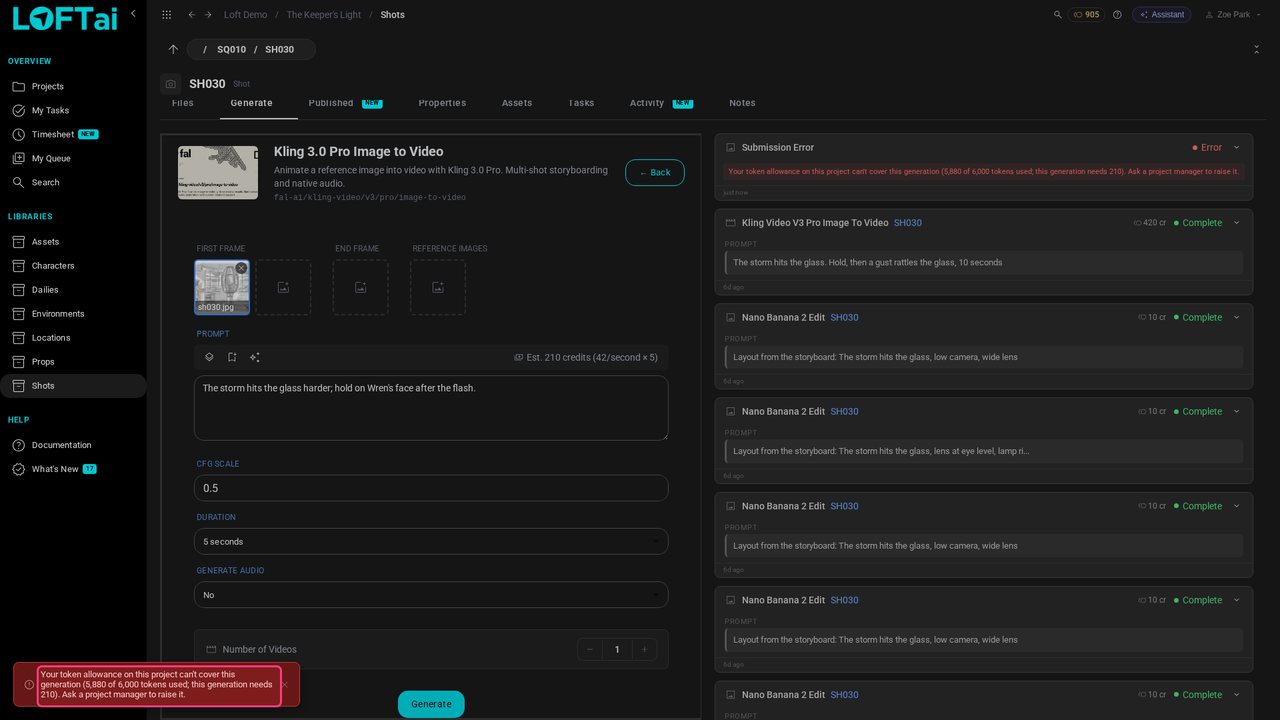Click the Generate button
This screenshot has height=720, width=1280.
point(431,704)
